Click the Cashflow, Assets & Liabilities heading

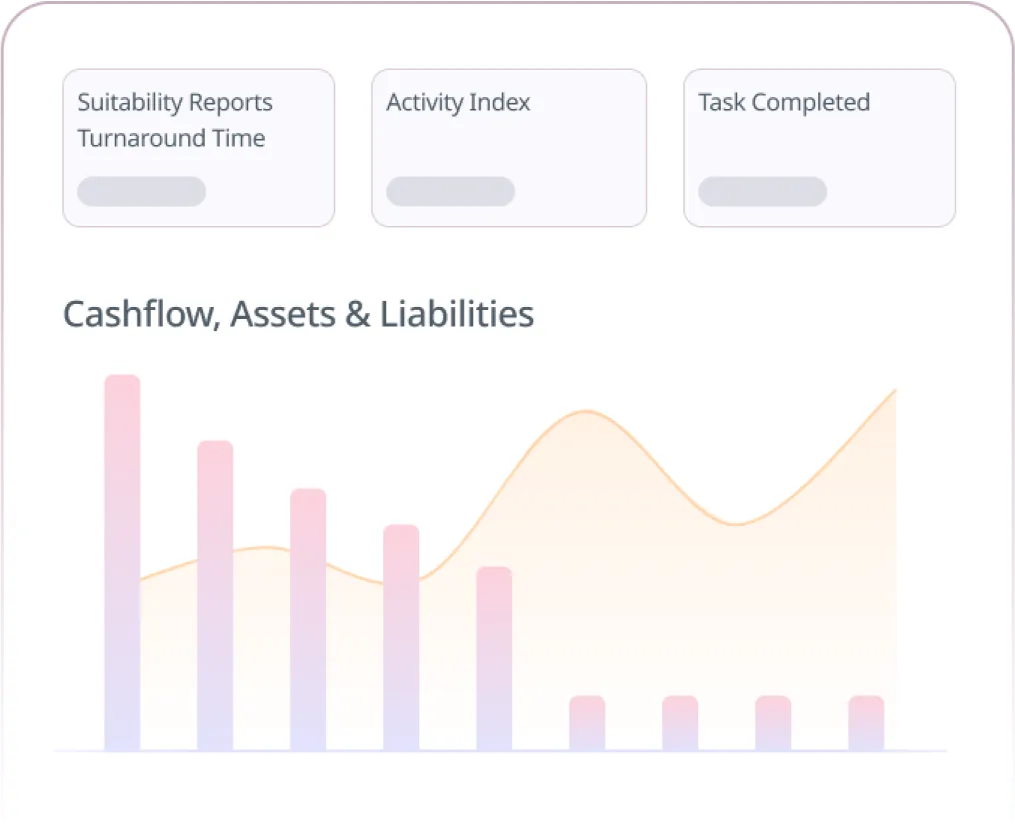coord(298,314)
